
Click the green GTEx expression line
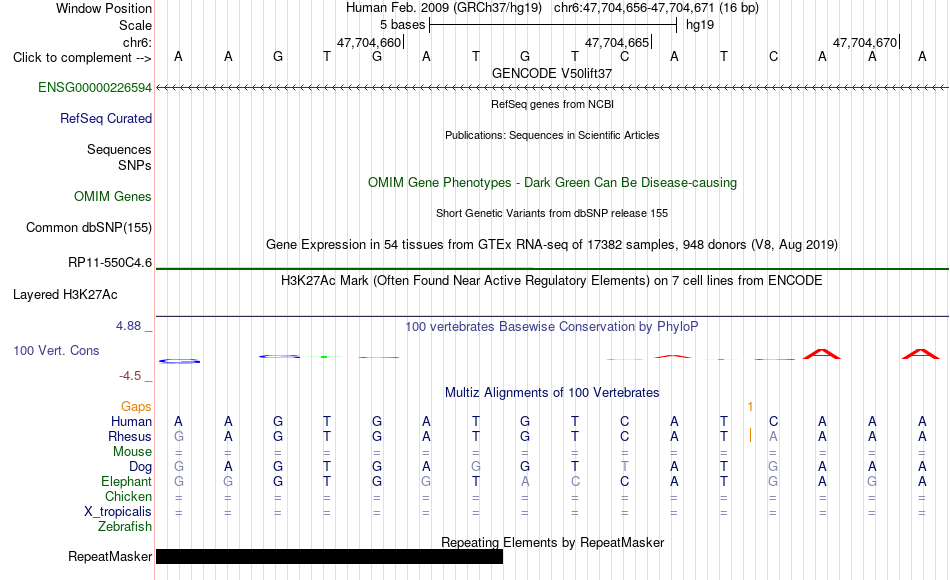(x=552, y=268)
